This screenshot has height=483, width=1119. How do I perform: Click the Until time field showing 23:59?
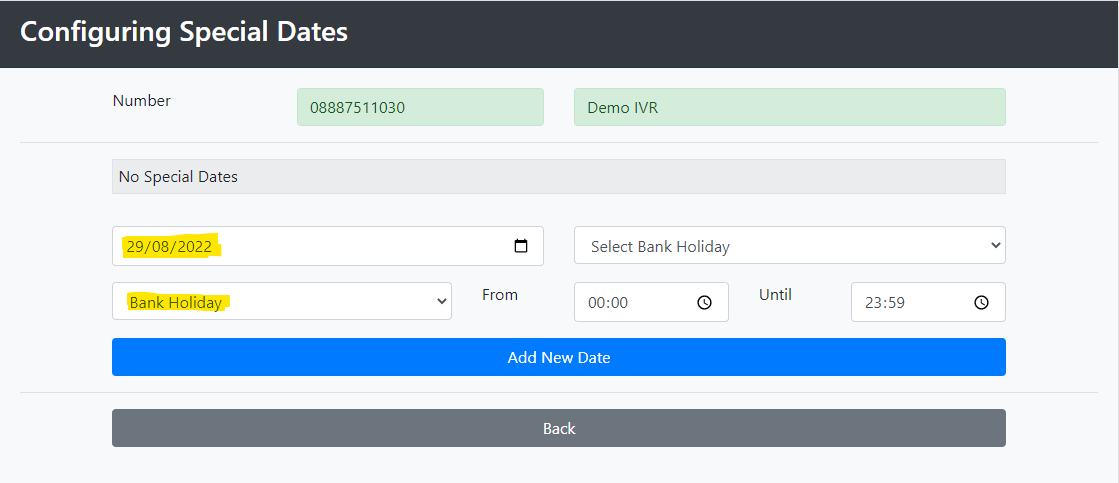click(928, 302)
